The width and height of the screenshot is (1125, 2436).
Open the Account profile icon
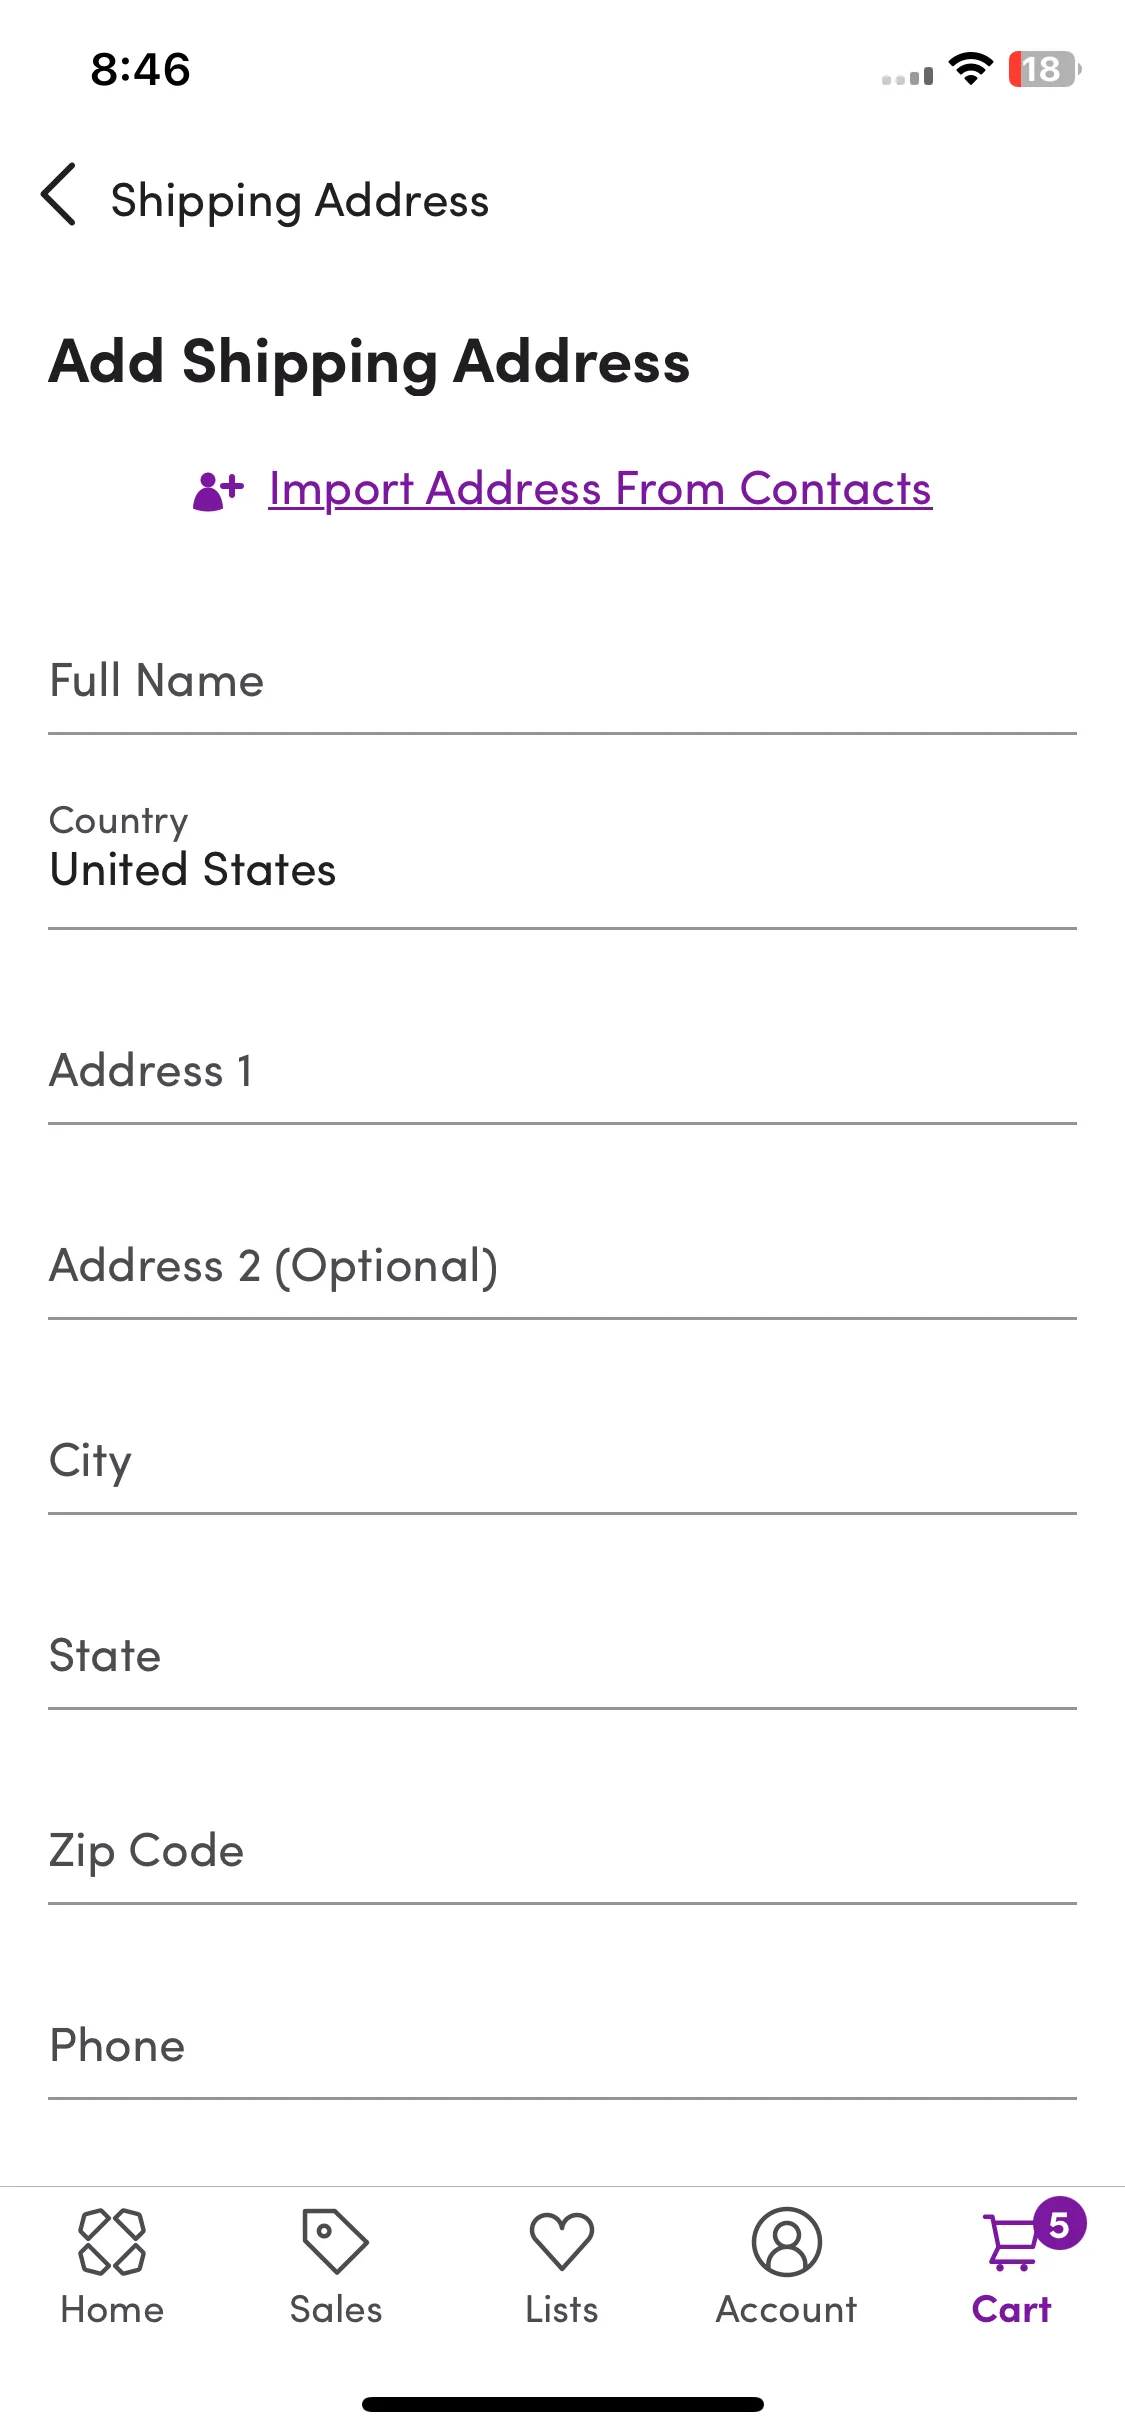787,2242
